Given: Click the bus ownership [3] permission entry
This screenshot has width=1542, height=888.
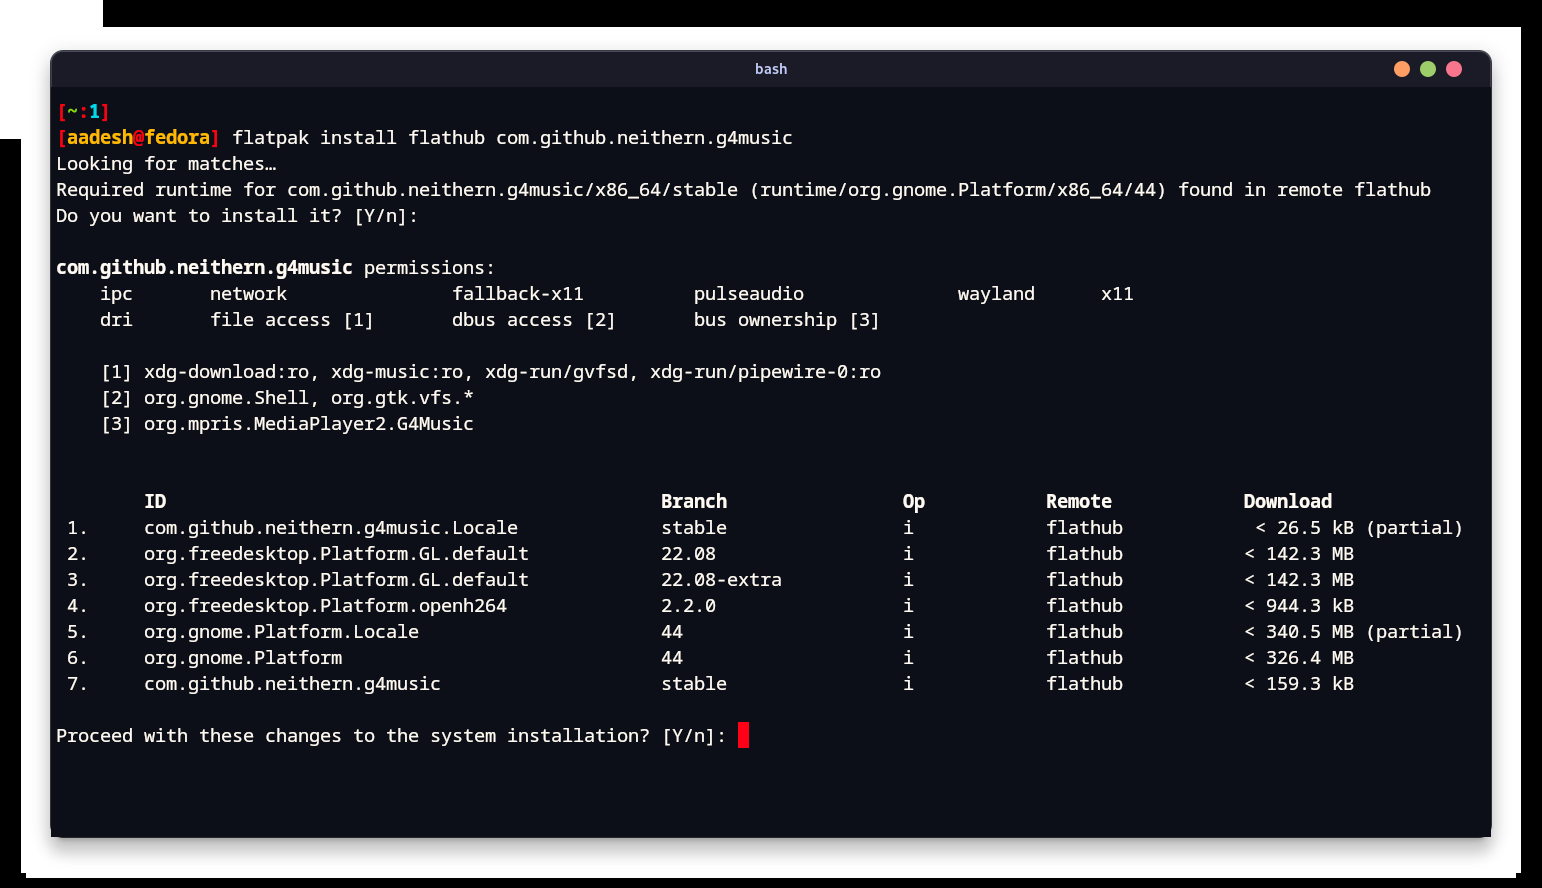Looking at the screenshot, I should click(x=786, y=319).
